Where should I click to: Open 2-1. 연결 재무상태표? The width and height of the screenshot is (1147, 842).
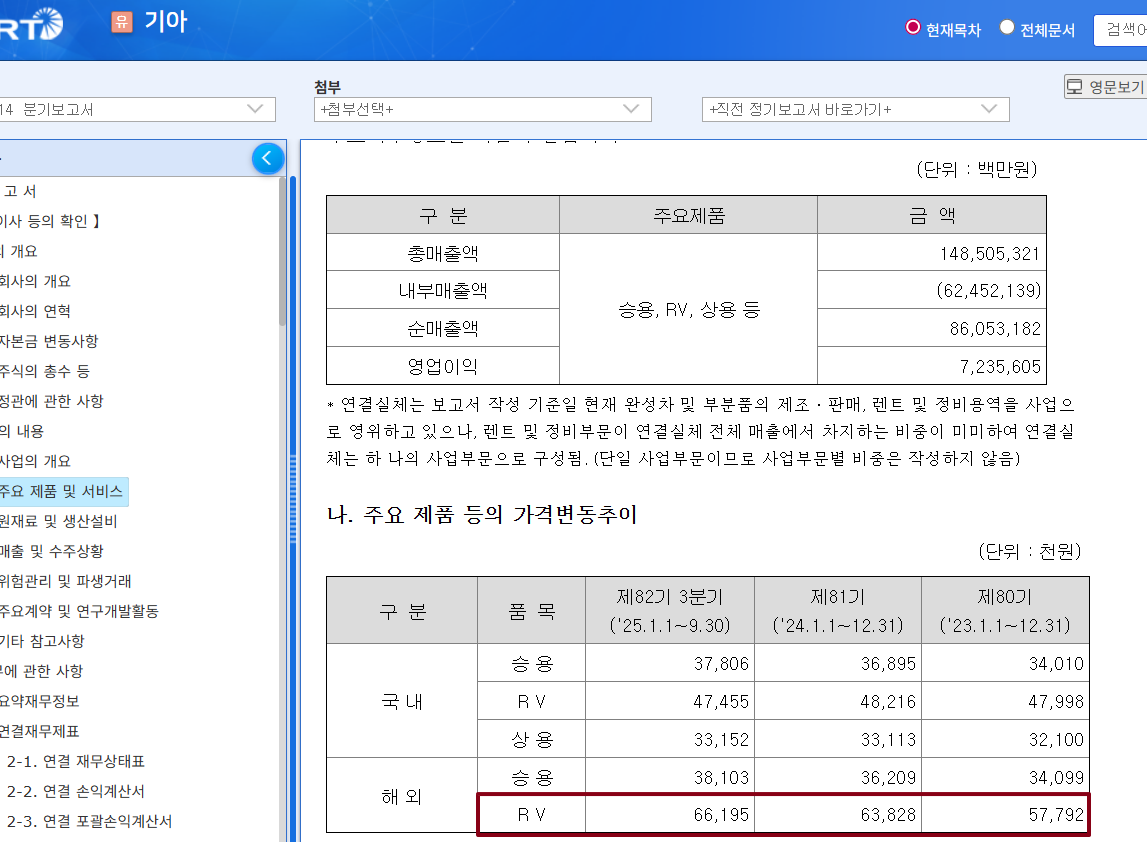tap(75, 761)
